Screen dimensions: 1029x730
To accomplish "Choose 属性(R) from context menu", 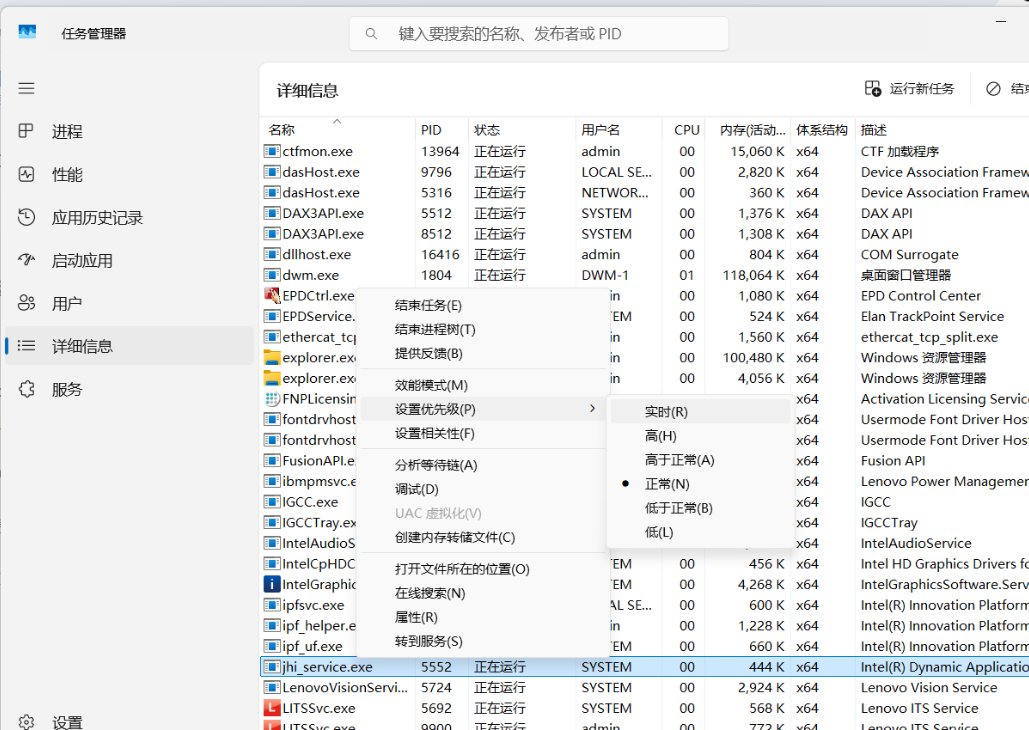I will [482, 618].
